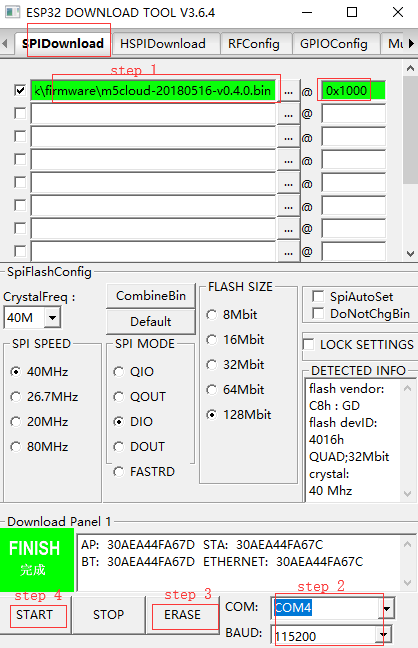Enable the DoNotChgBin checkbox
Viewport: 418px width, 648px height.
[x=318, y=313]
